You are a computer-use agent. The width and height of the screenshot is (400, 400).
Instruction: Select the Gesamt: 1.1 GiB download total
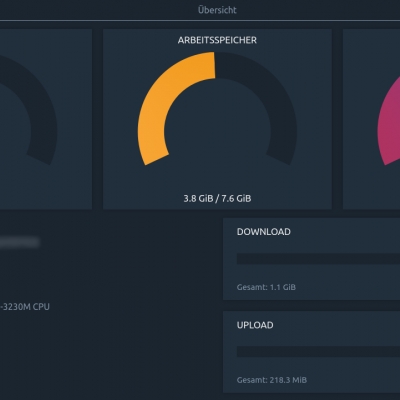[x=266, y=287]
